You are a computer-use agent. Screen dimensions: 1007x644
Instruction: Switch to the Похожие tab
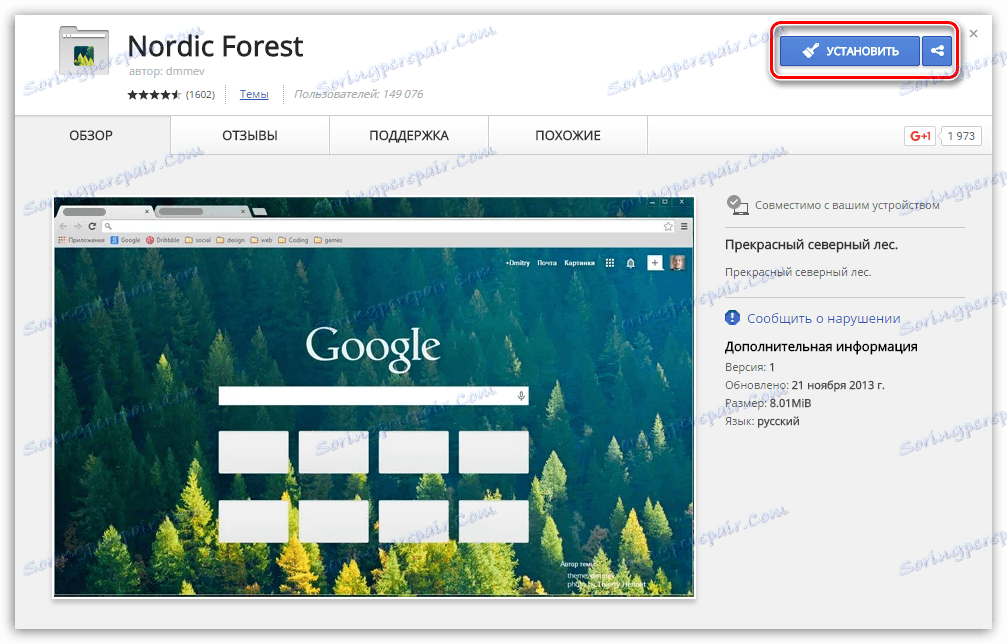(568, 135)
